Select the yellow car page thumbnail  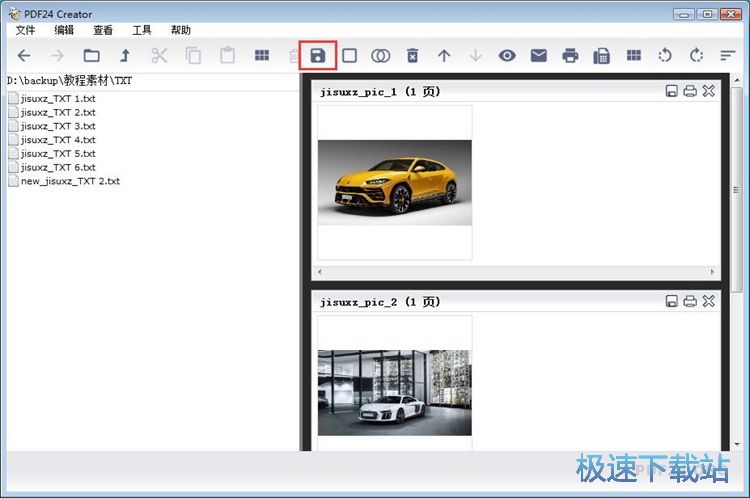(394, 182)
